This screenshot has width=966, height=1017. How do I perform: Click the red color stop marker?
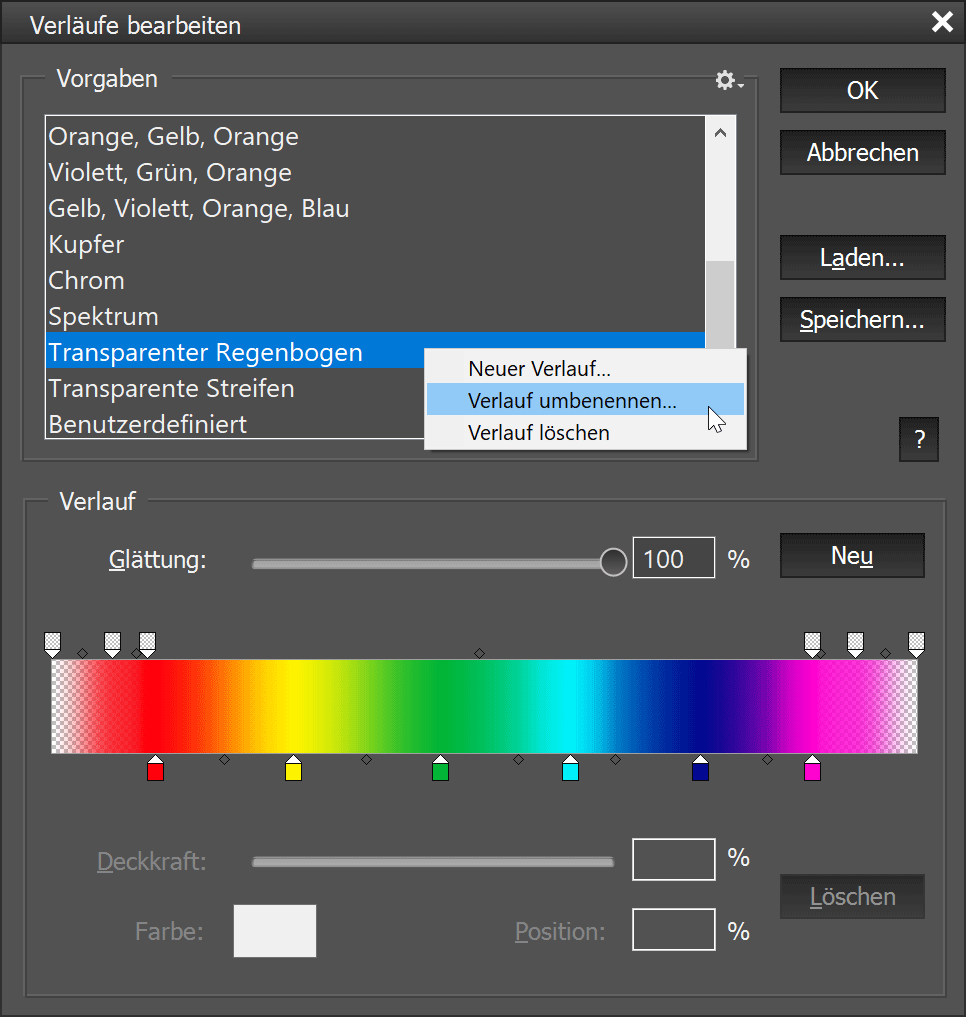tap(155, 770)
